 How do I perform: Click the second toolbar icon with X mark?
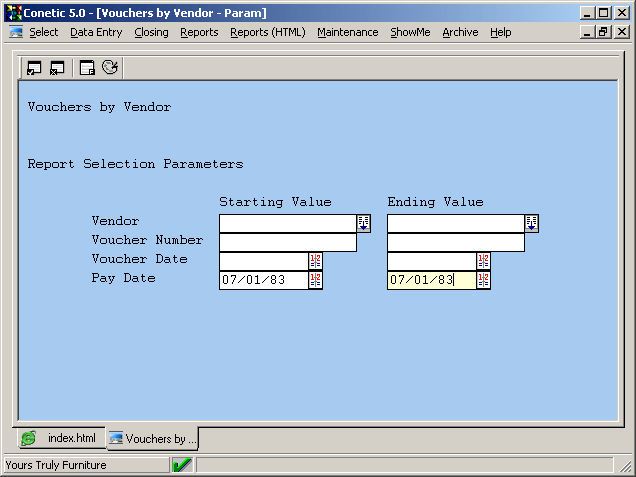click(x=57, y=68)
